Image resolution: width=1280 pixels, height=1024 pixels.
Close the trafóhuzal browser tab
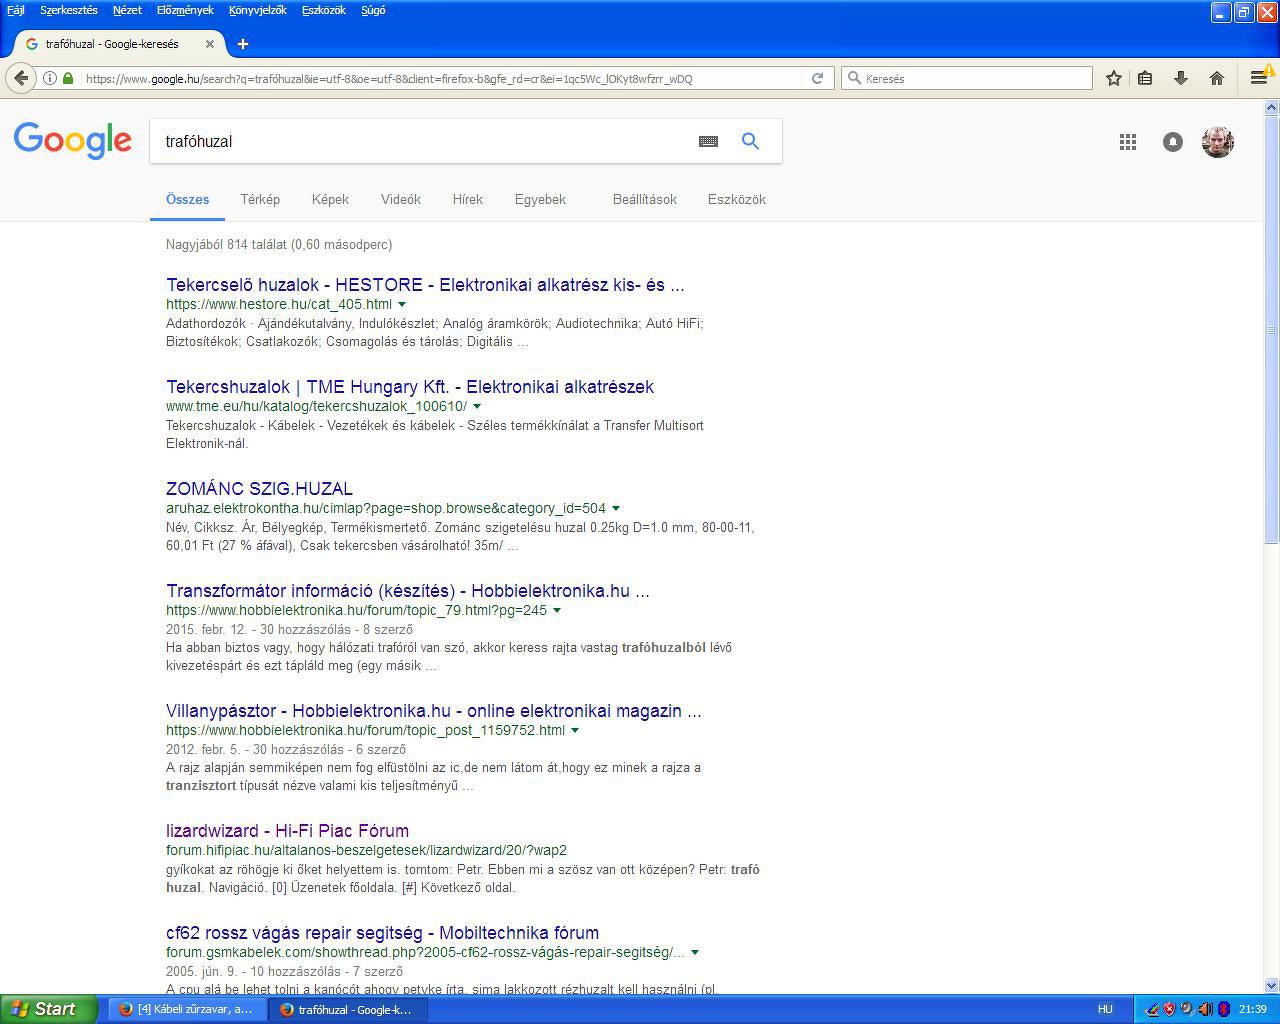point(210,44)
